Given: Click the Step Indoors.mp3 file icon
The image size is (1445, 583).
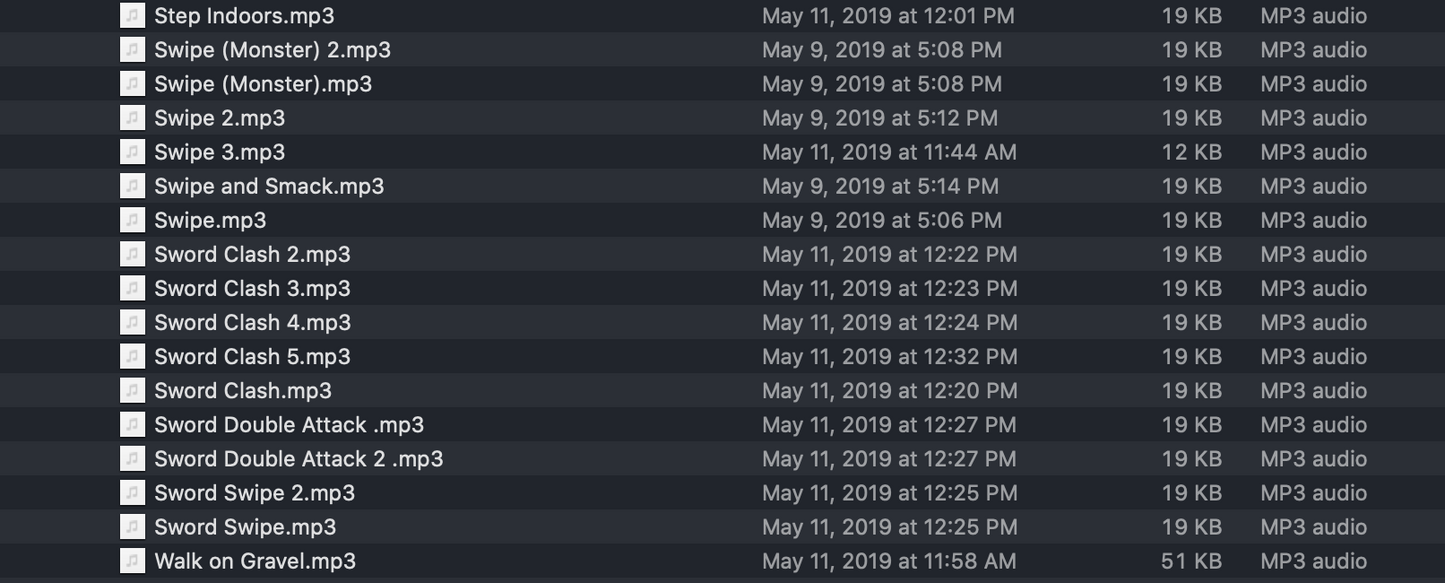Looking at the screenshot, I should tap(132, 16).
